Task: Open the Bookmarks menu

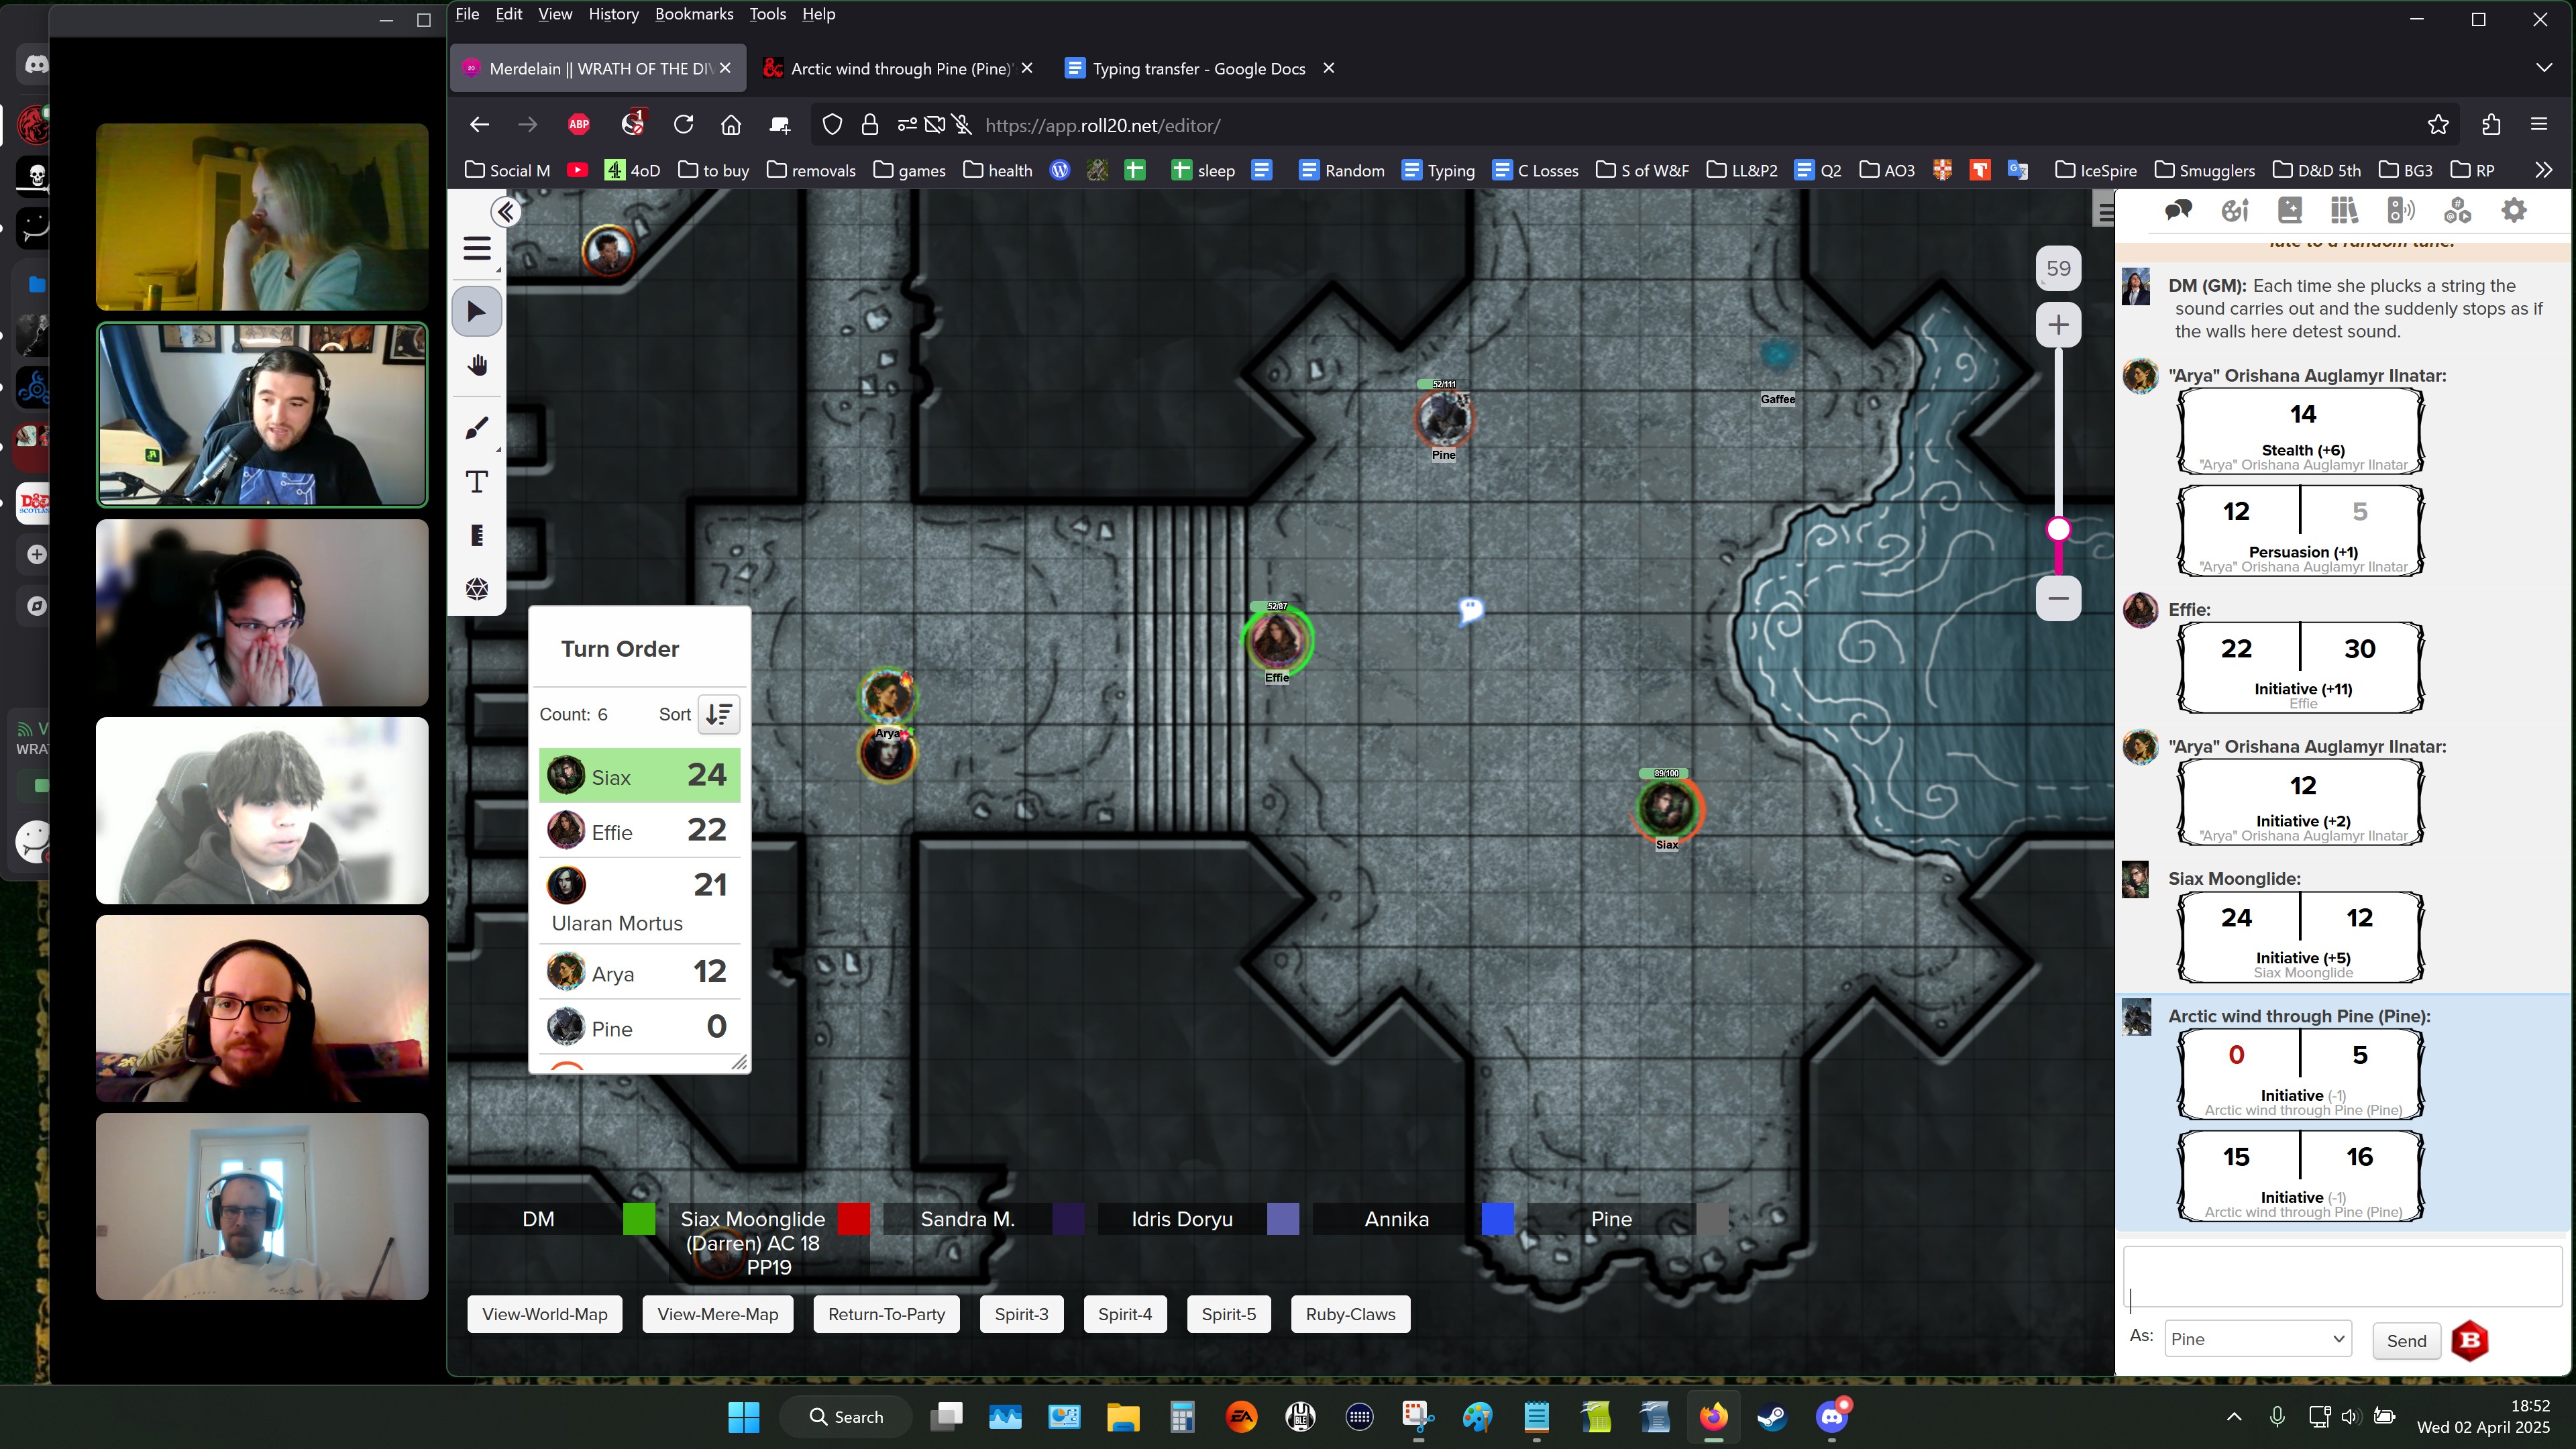Action: tap(693, 14)
